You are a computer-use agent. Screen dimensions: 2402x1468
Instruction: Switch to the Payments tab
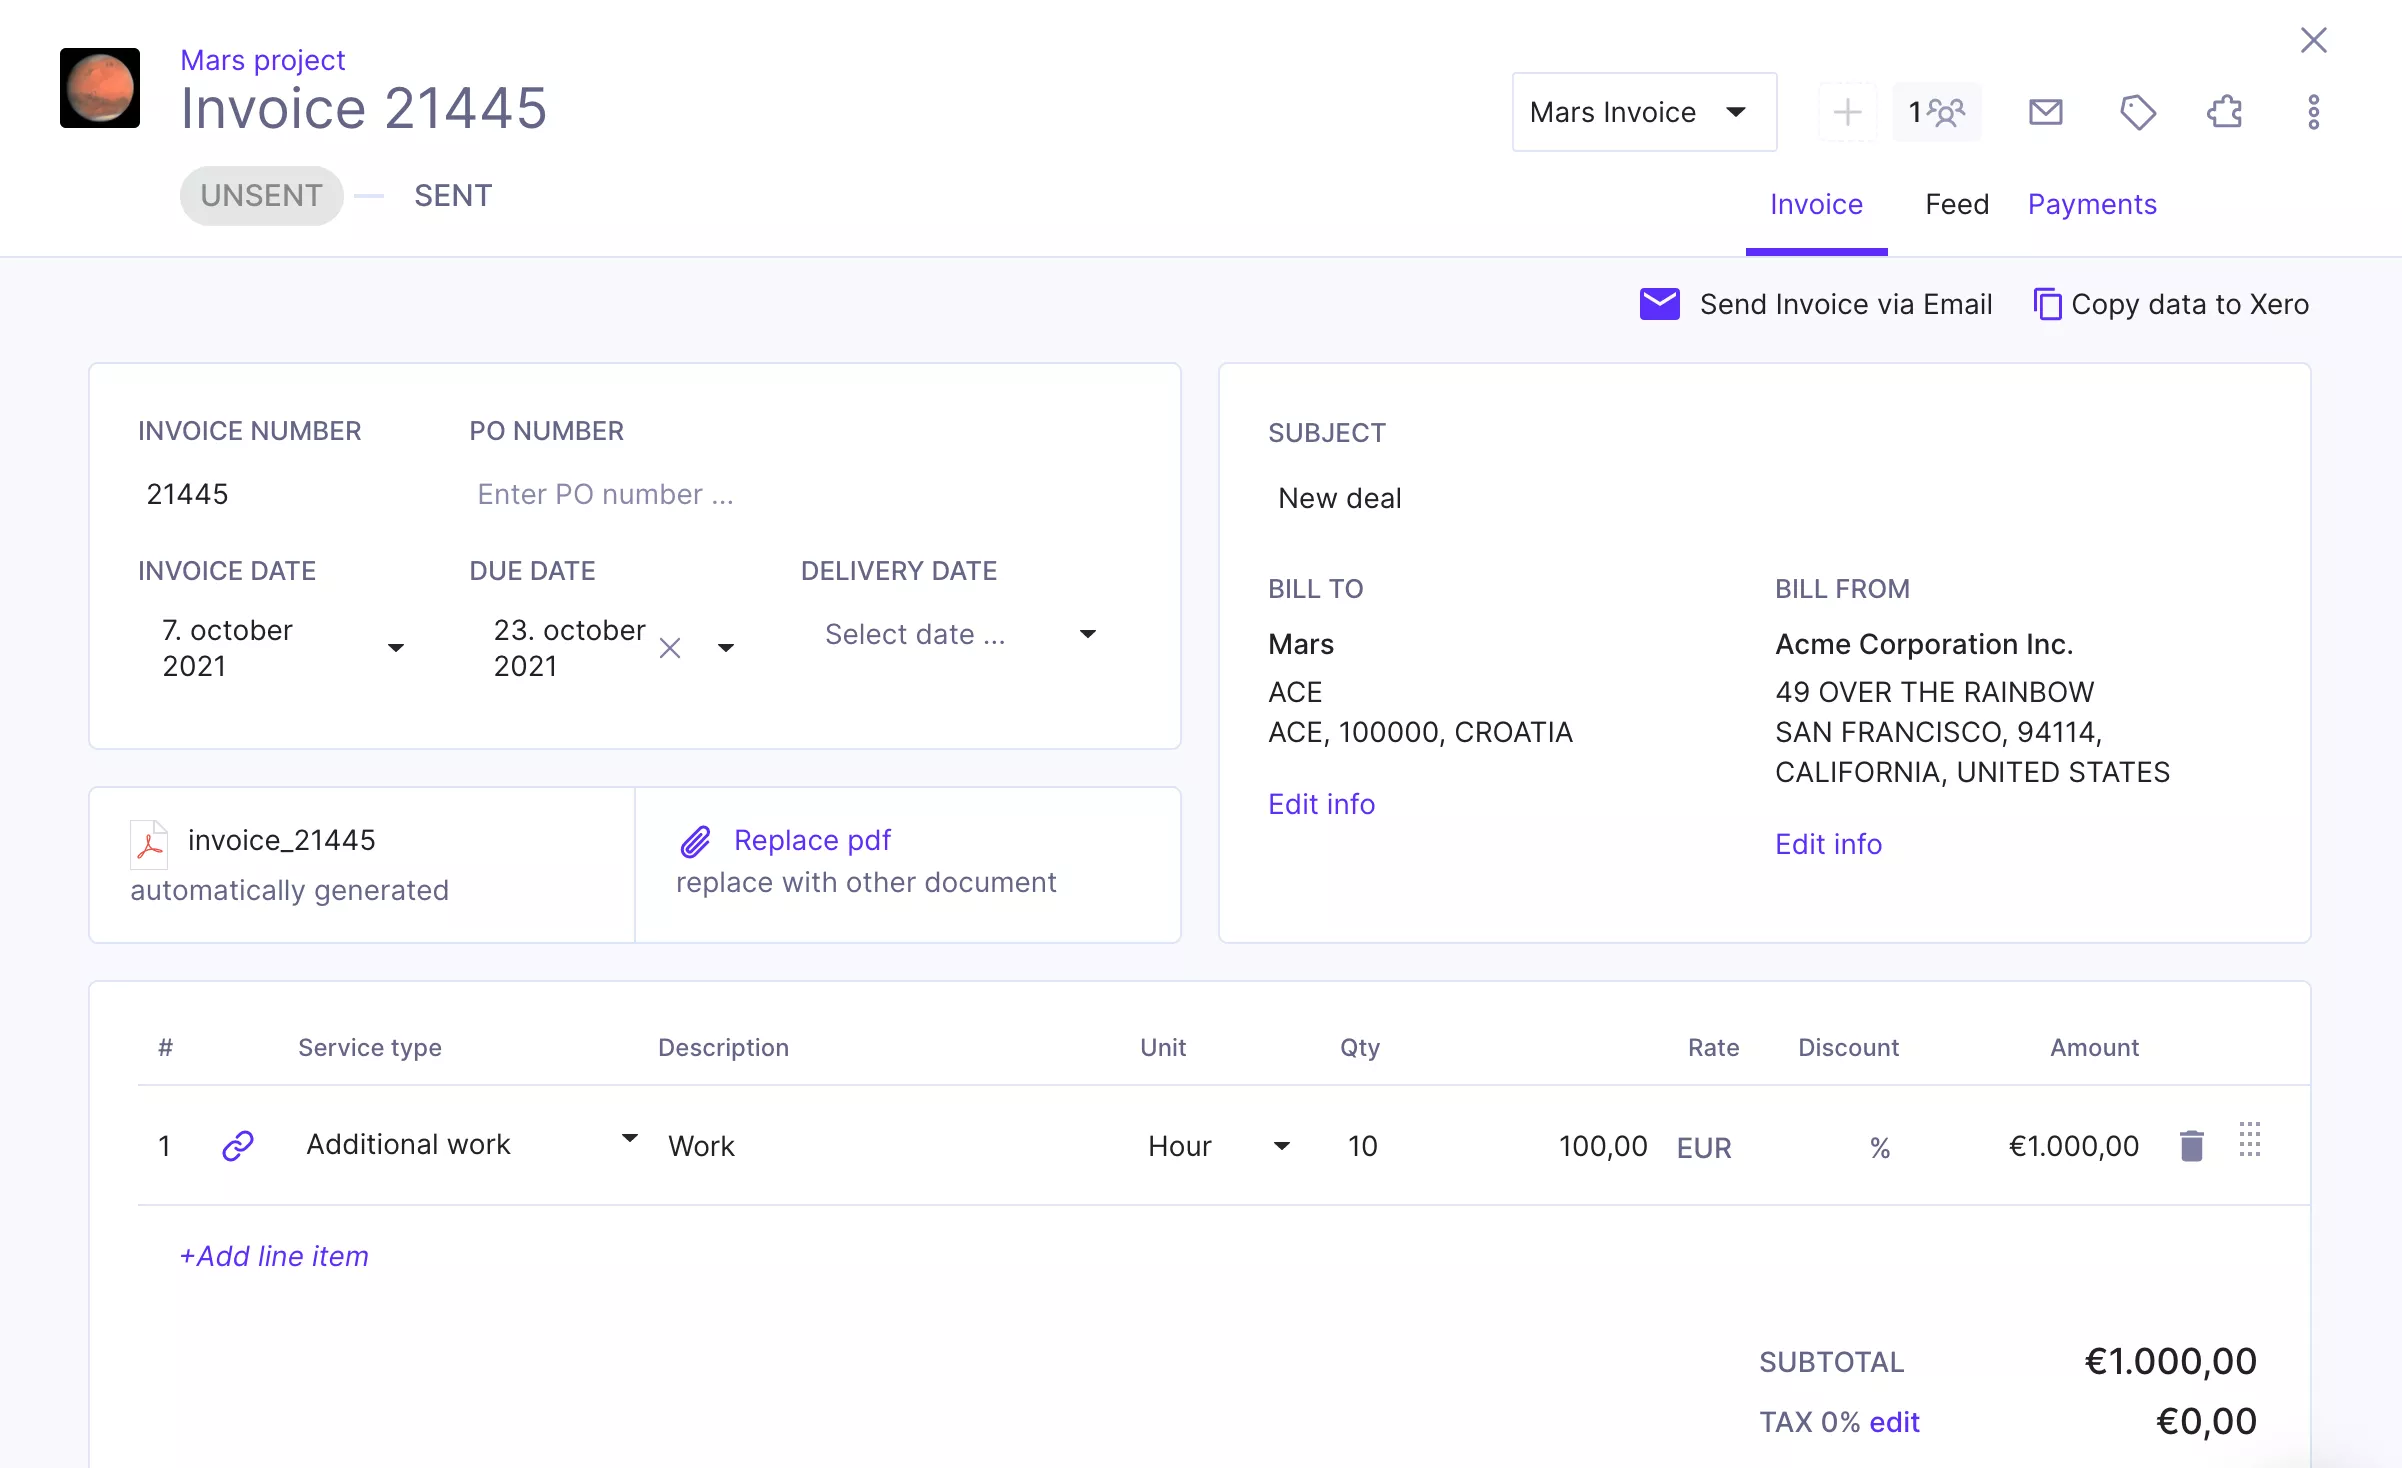[2092, 204]
